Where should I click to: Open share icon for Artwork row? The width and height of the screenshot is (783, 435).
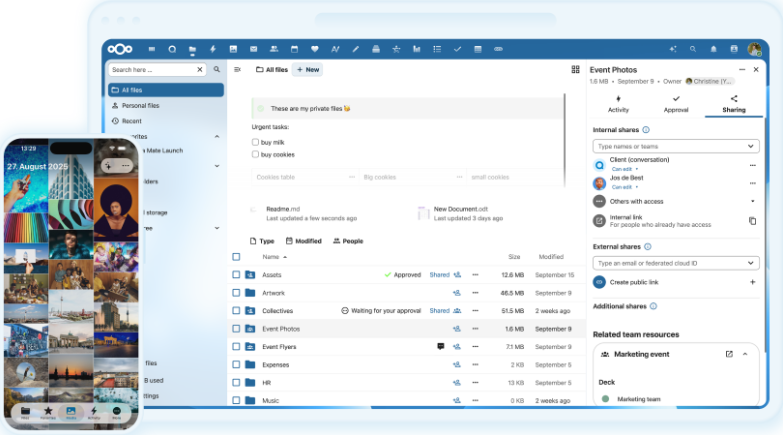[x=456, y=293]
